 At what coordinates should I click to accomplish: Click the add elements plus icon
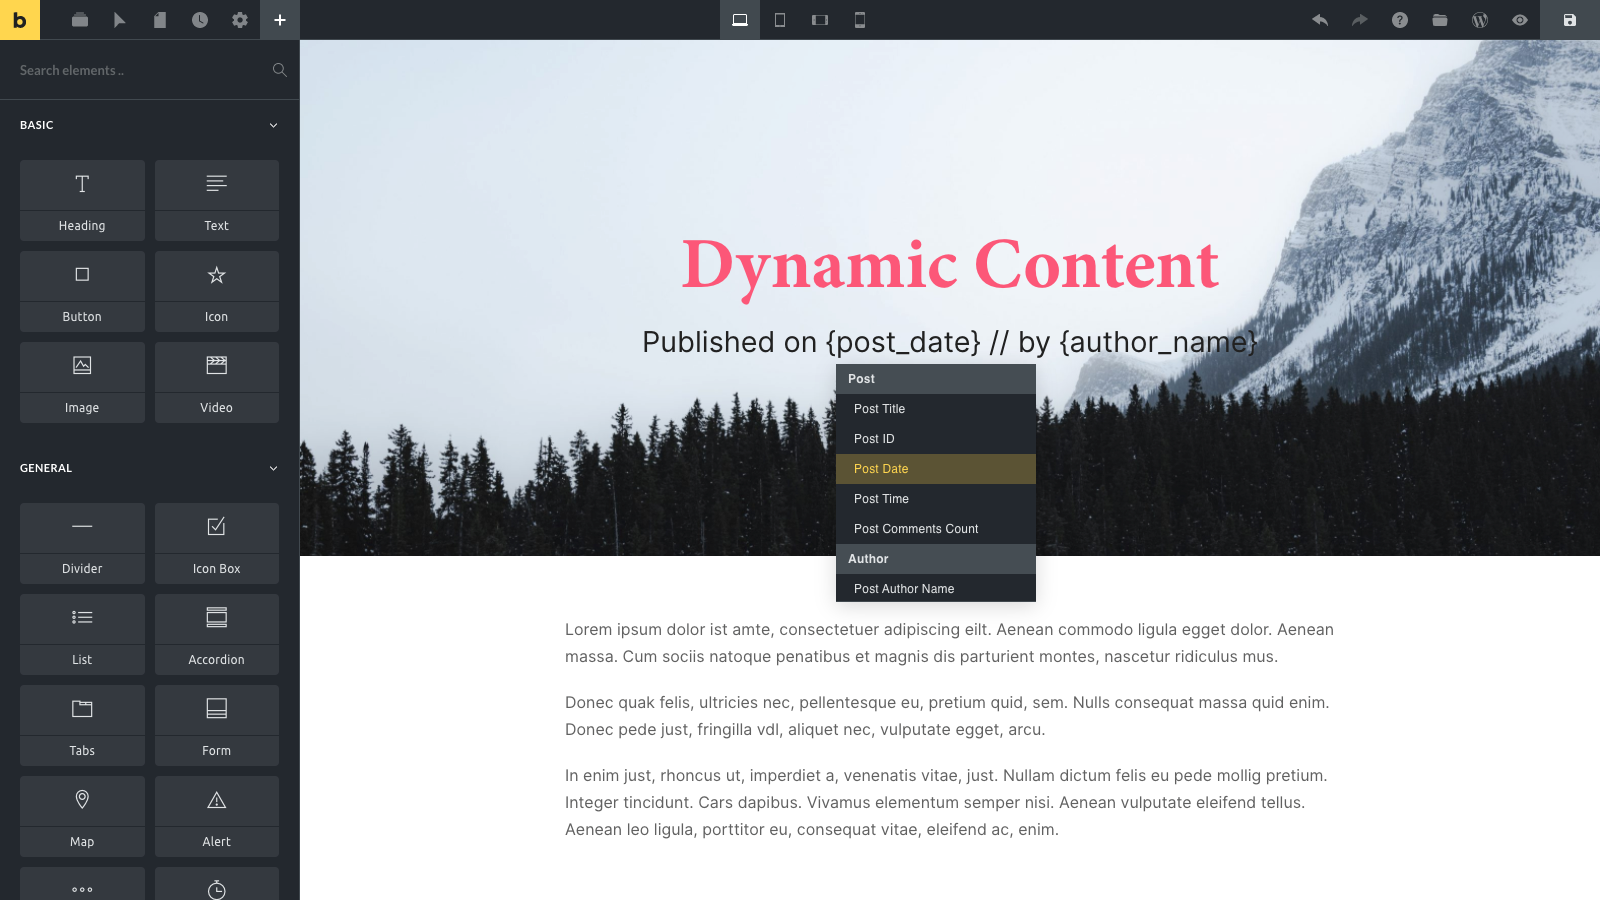[280, 20]
